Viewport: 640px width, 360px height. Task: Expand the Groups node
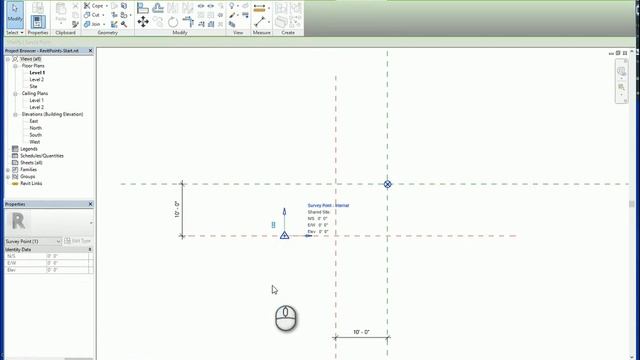coord(8,177)
